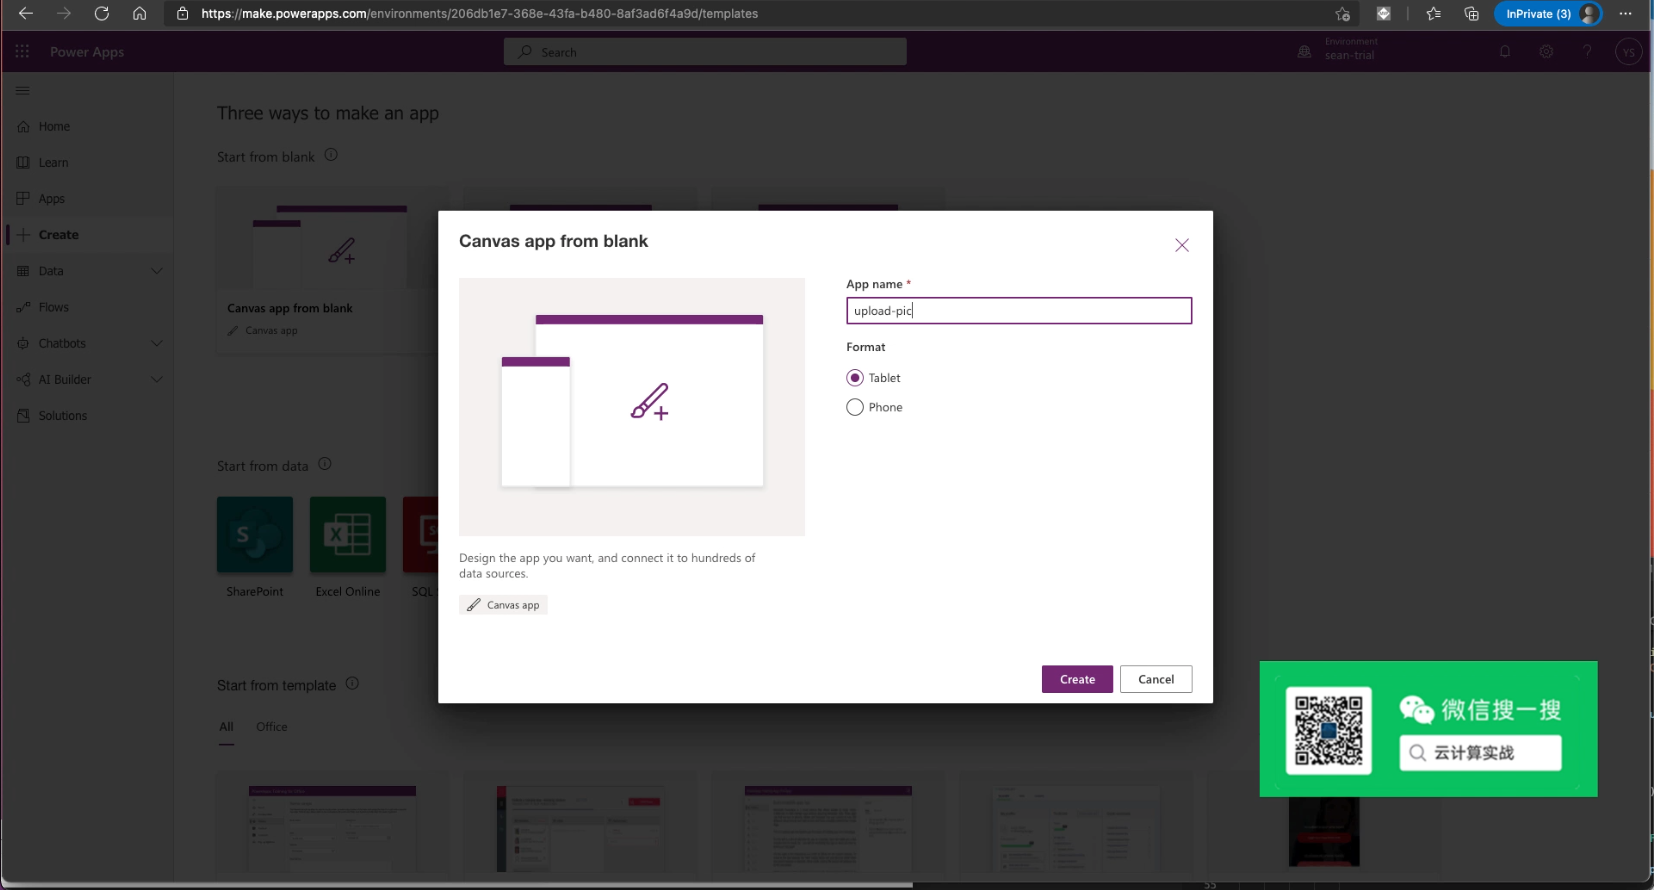This screenshot has width=1654, height=890.
Task: Open Power Apps settings gear
Action: tap(1546, 52)
